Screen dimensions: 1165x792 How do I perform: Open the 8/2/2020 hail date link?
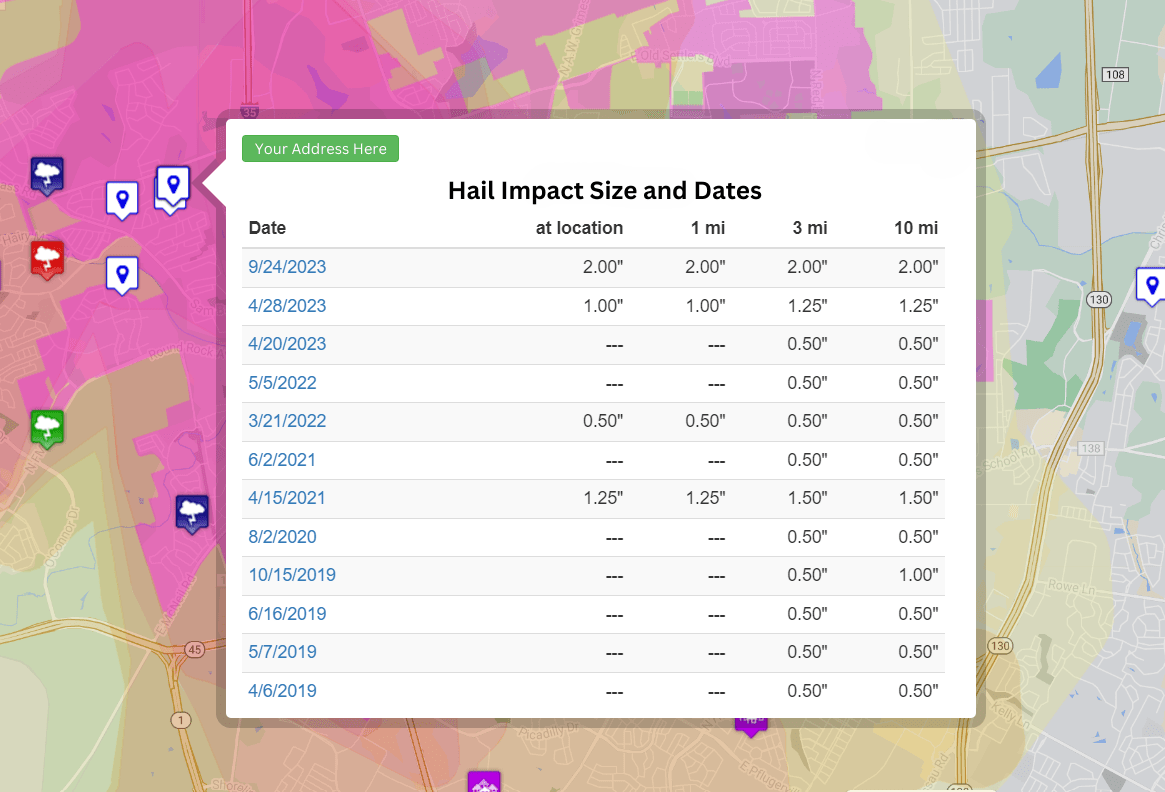(282, 536)
